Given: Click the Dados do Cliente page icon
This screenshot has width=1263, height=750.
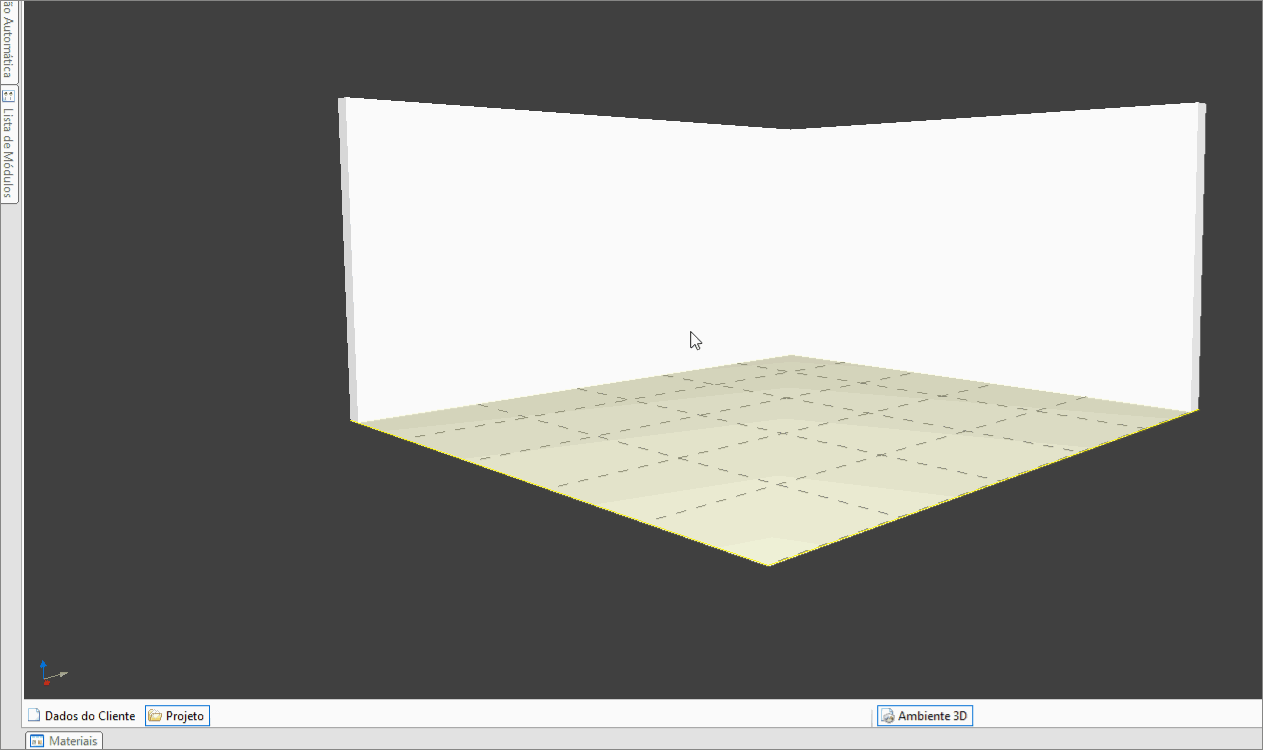Looking at the screenshot, I should [34, 716].
